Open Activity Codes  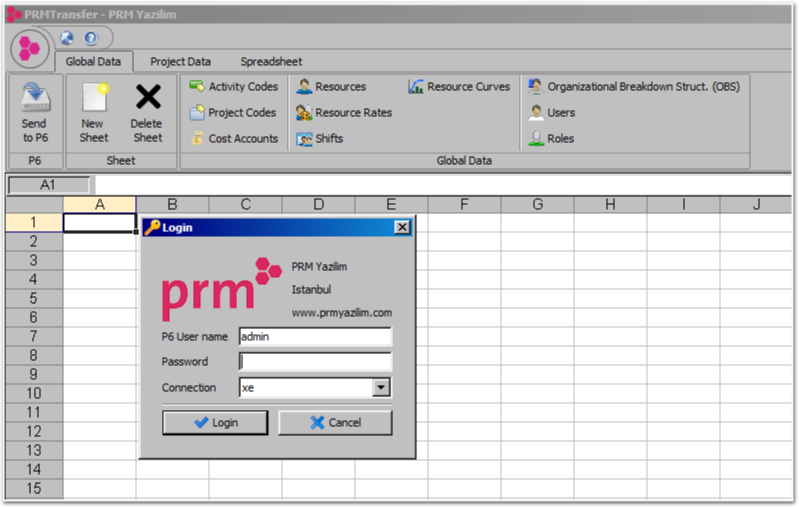pos(233,87)
